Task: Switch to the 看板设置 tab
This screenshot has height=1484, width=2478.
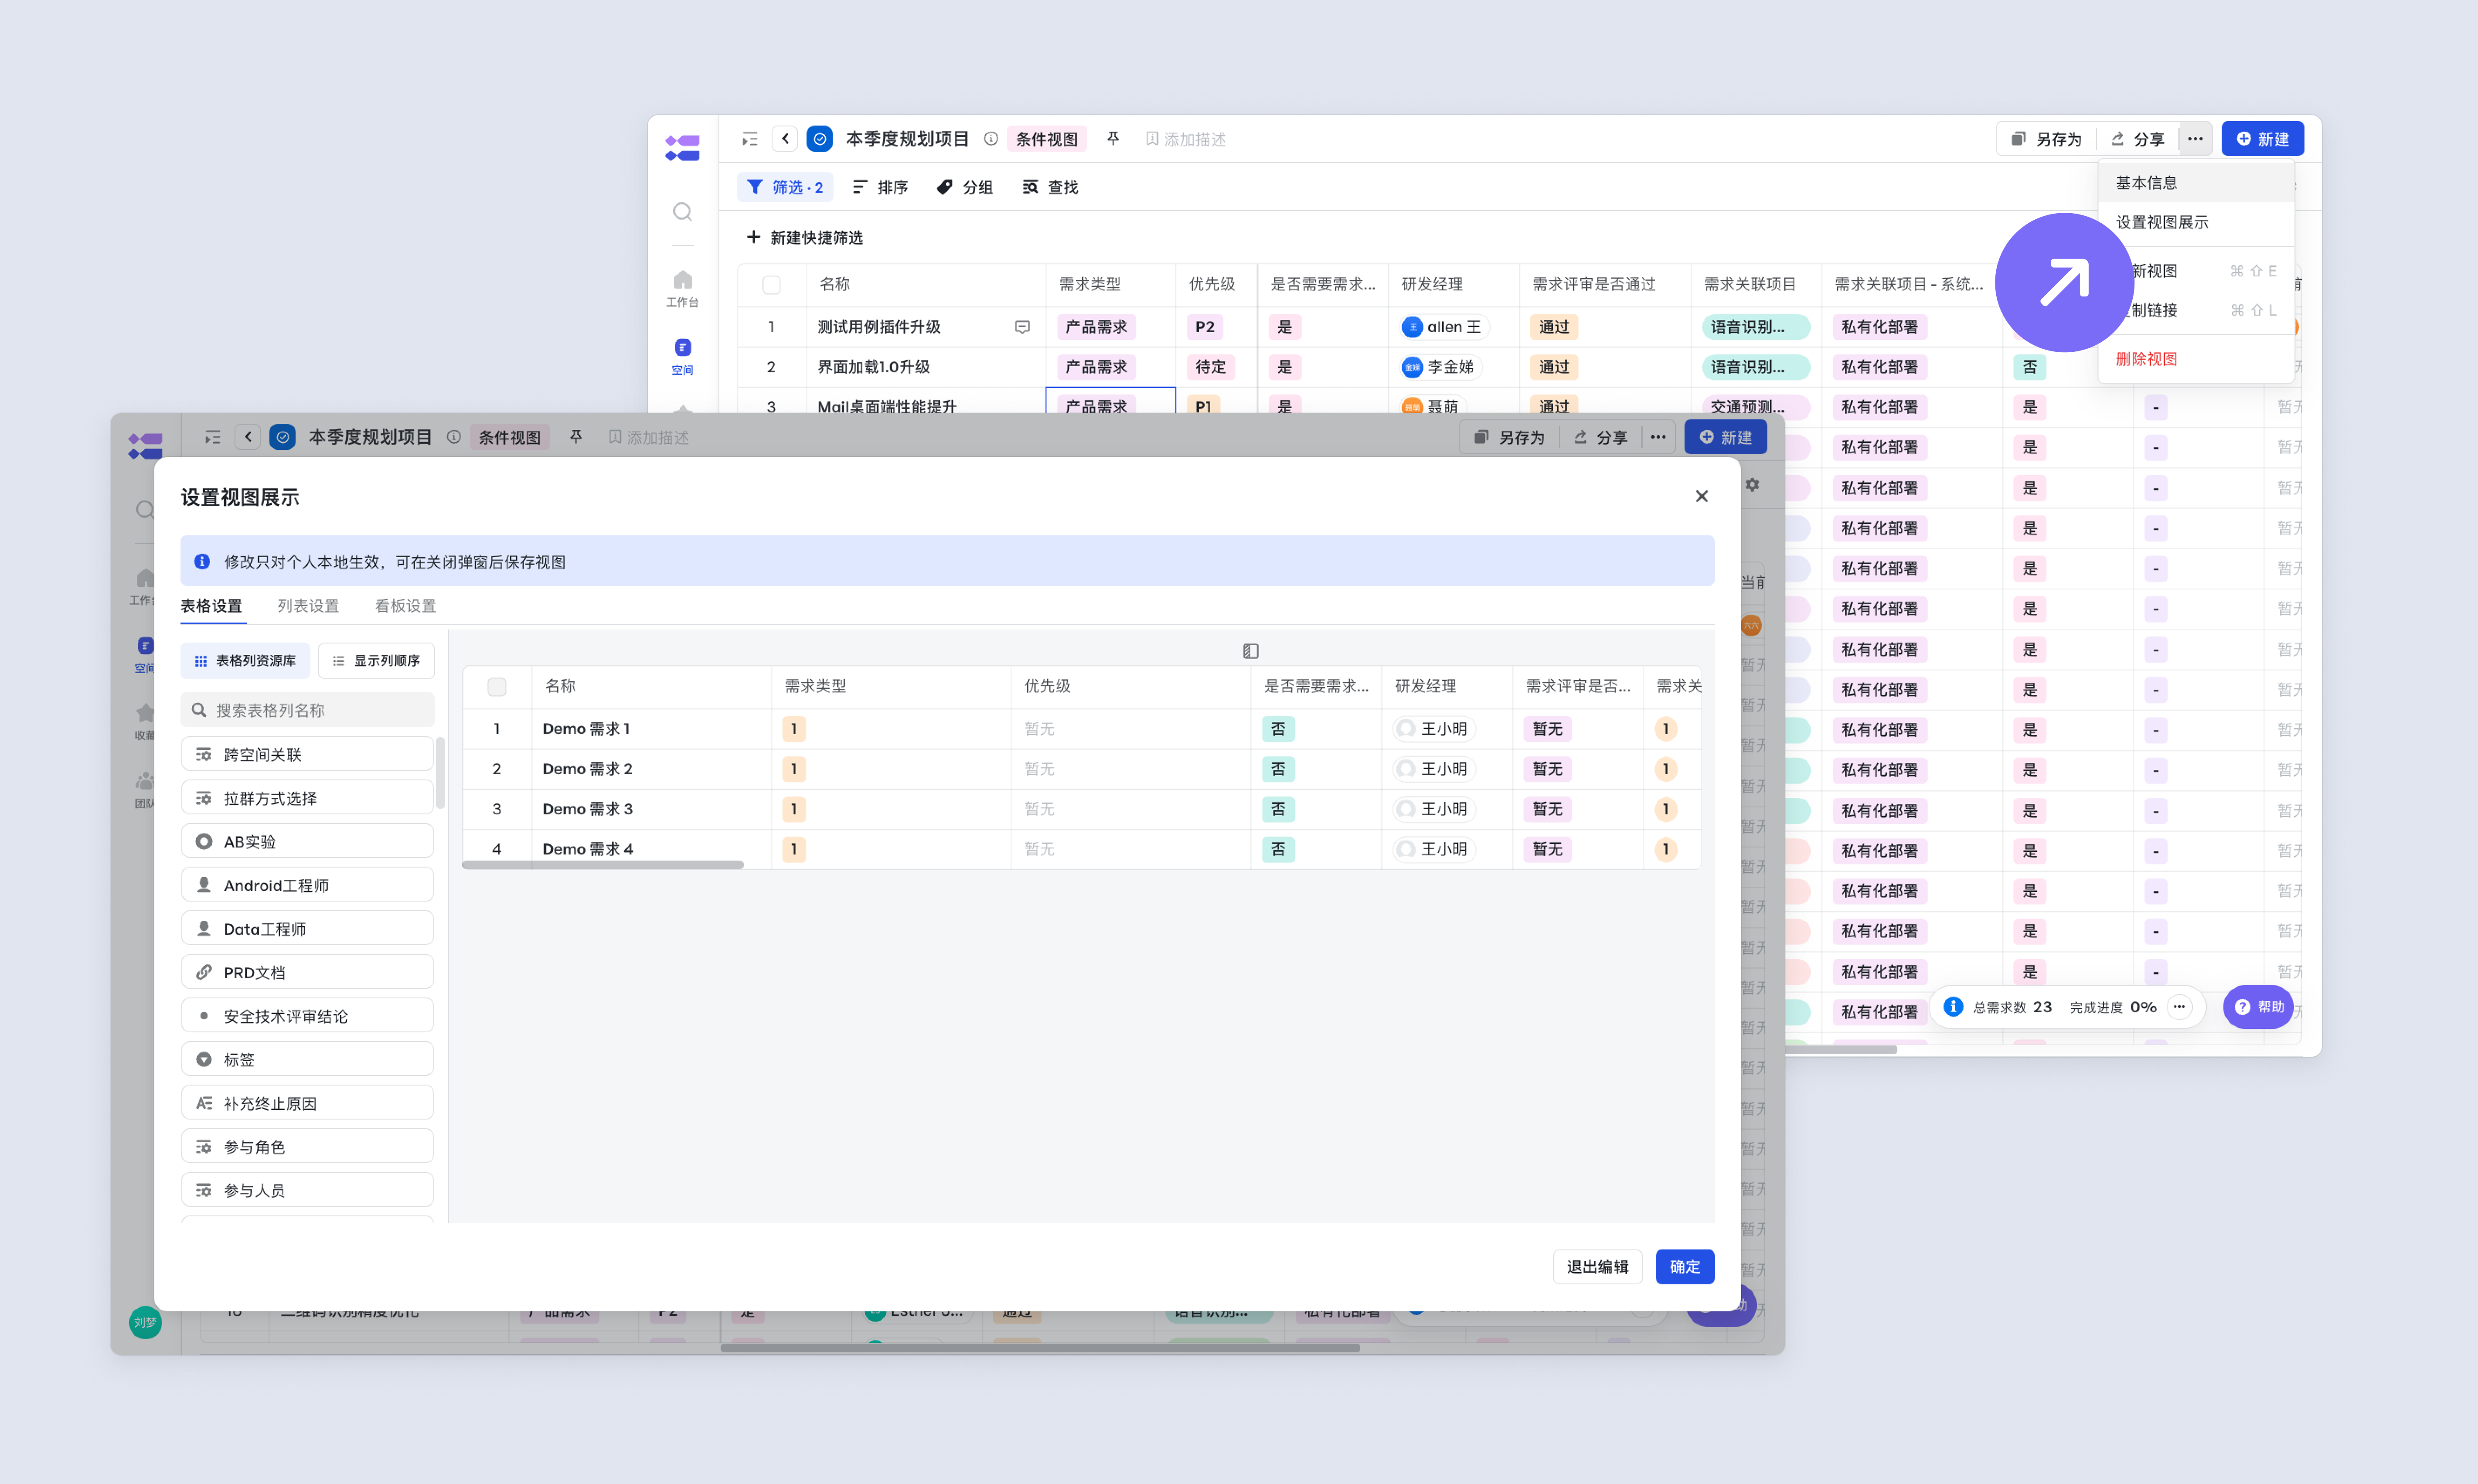Action: point(405,606)
